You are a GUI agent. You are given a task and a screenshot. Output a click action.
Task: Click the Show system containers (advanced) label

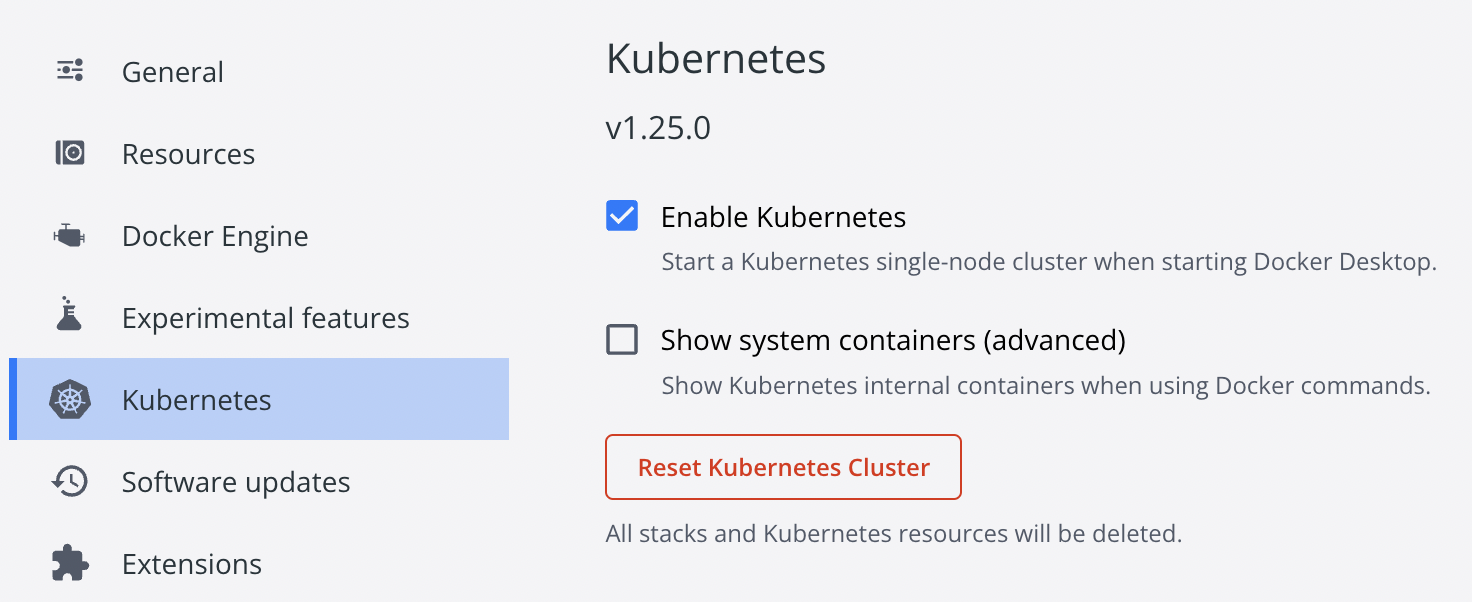click(x=893, y=340)
